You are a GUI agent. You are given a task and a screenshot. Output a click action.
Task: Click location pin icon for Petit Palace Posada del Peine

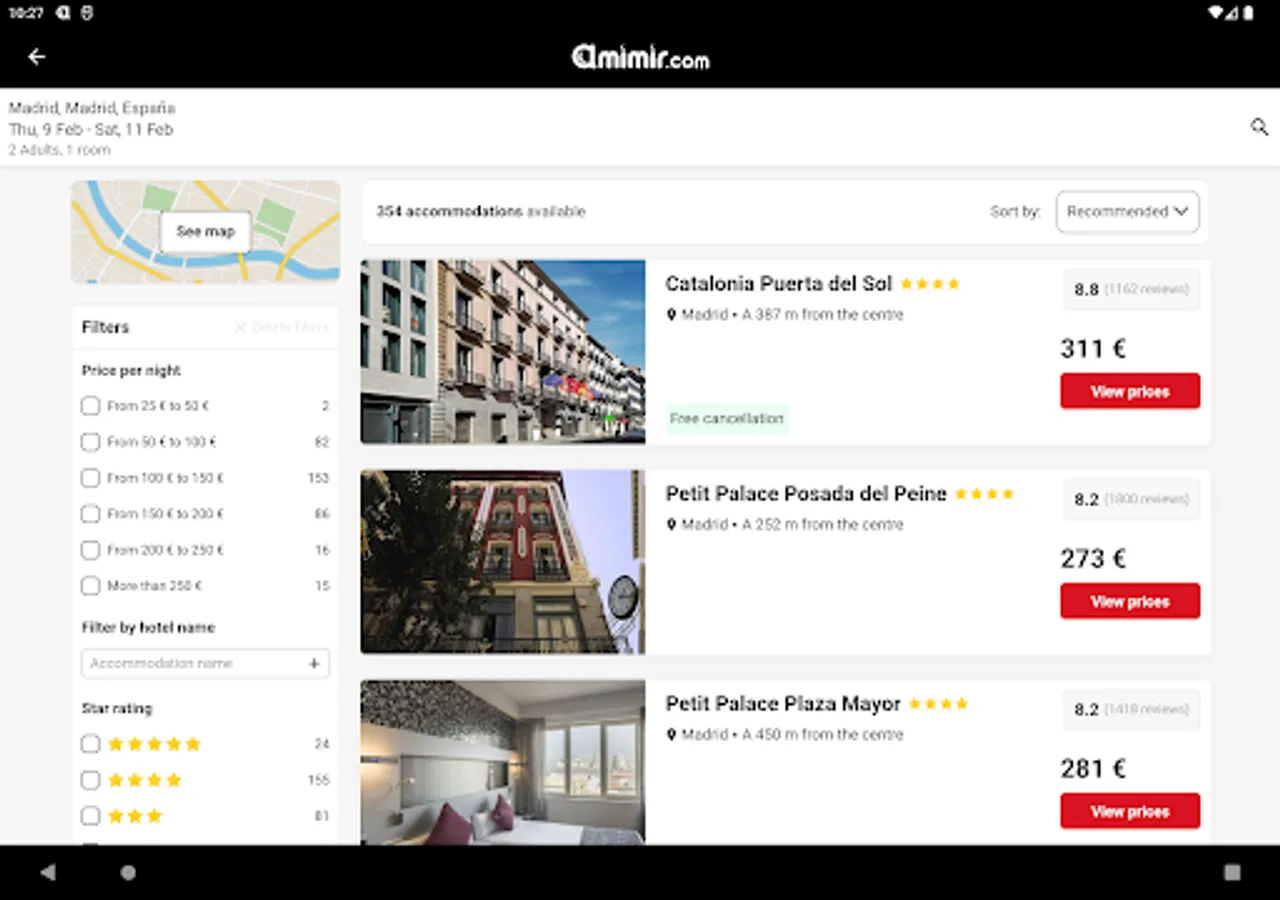pyautogui.click(x=672, y=525)
